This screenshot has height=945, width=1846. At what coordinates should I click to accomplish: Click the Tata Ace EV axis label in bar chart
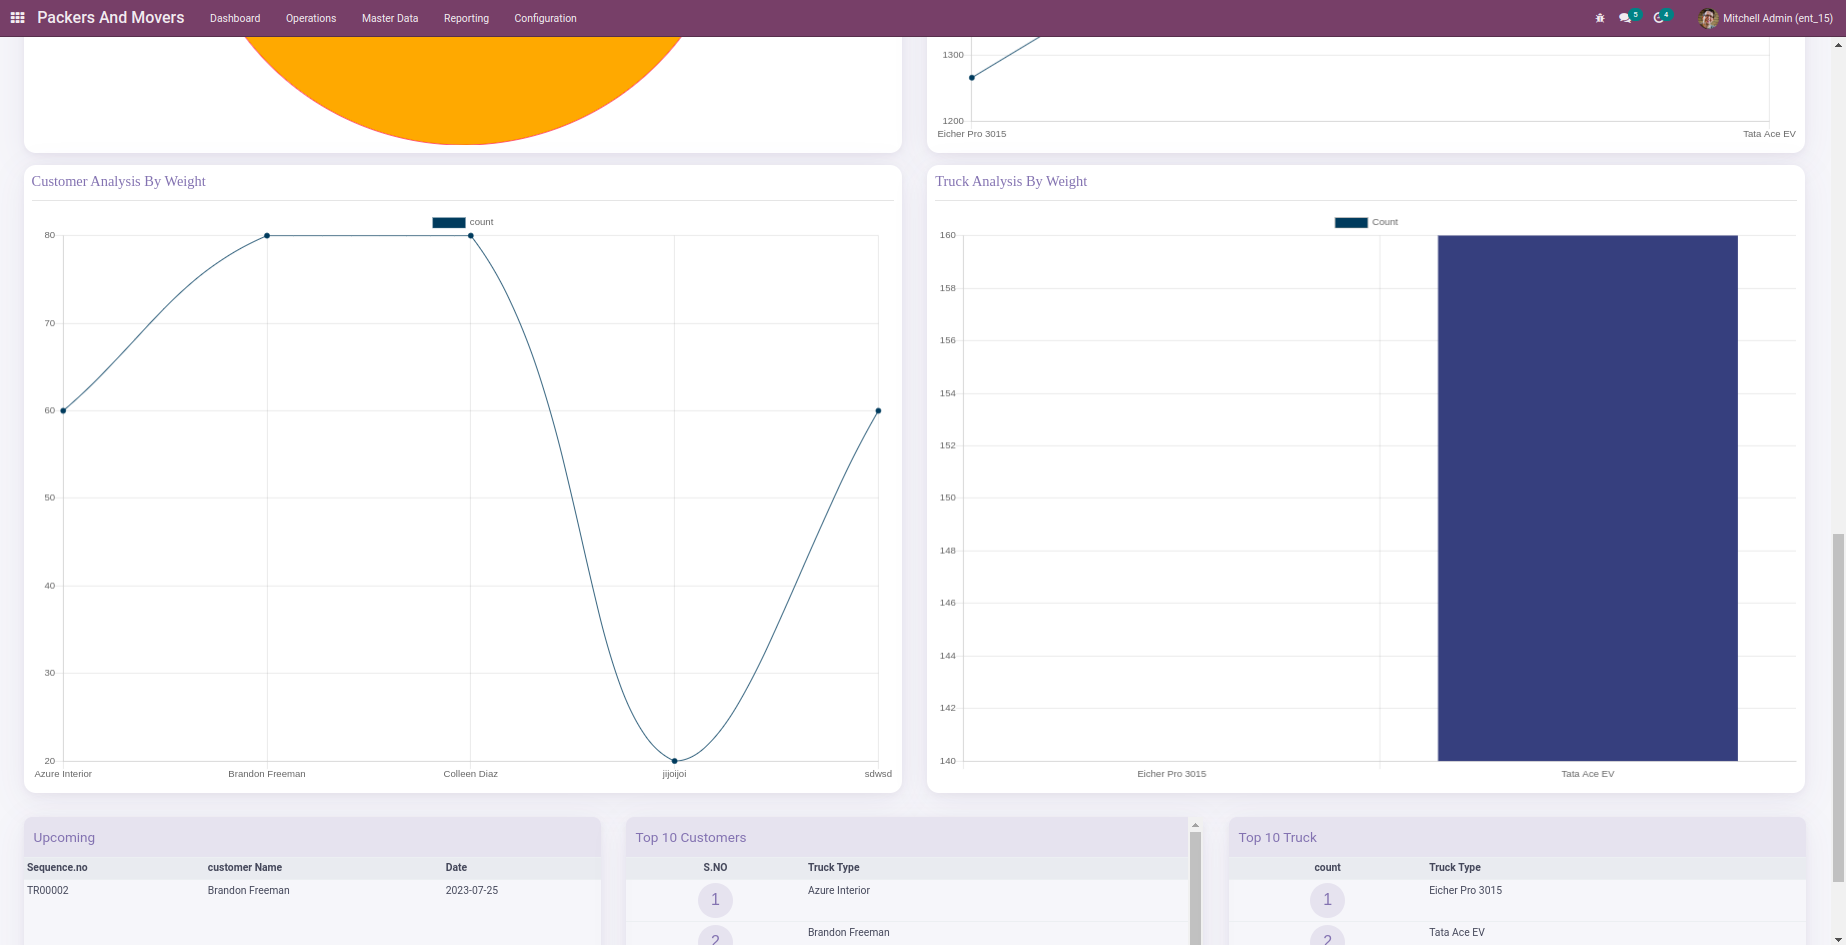[1588, 774]
